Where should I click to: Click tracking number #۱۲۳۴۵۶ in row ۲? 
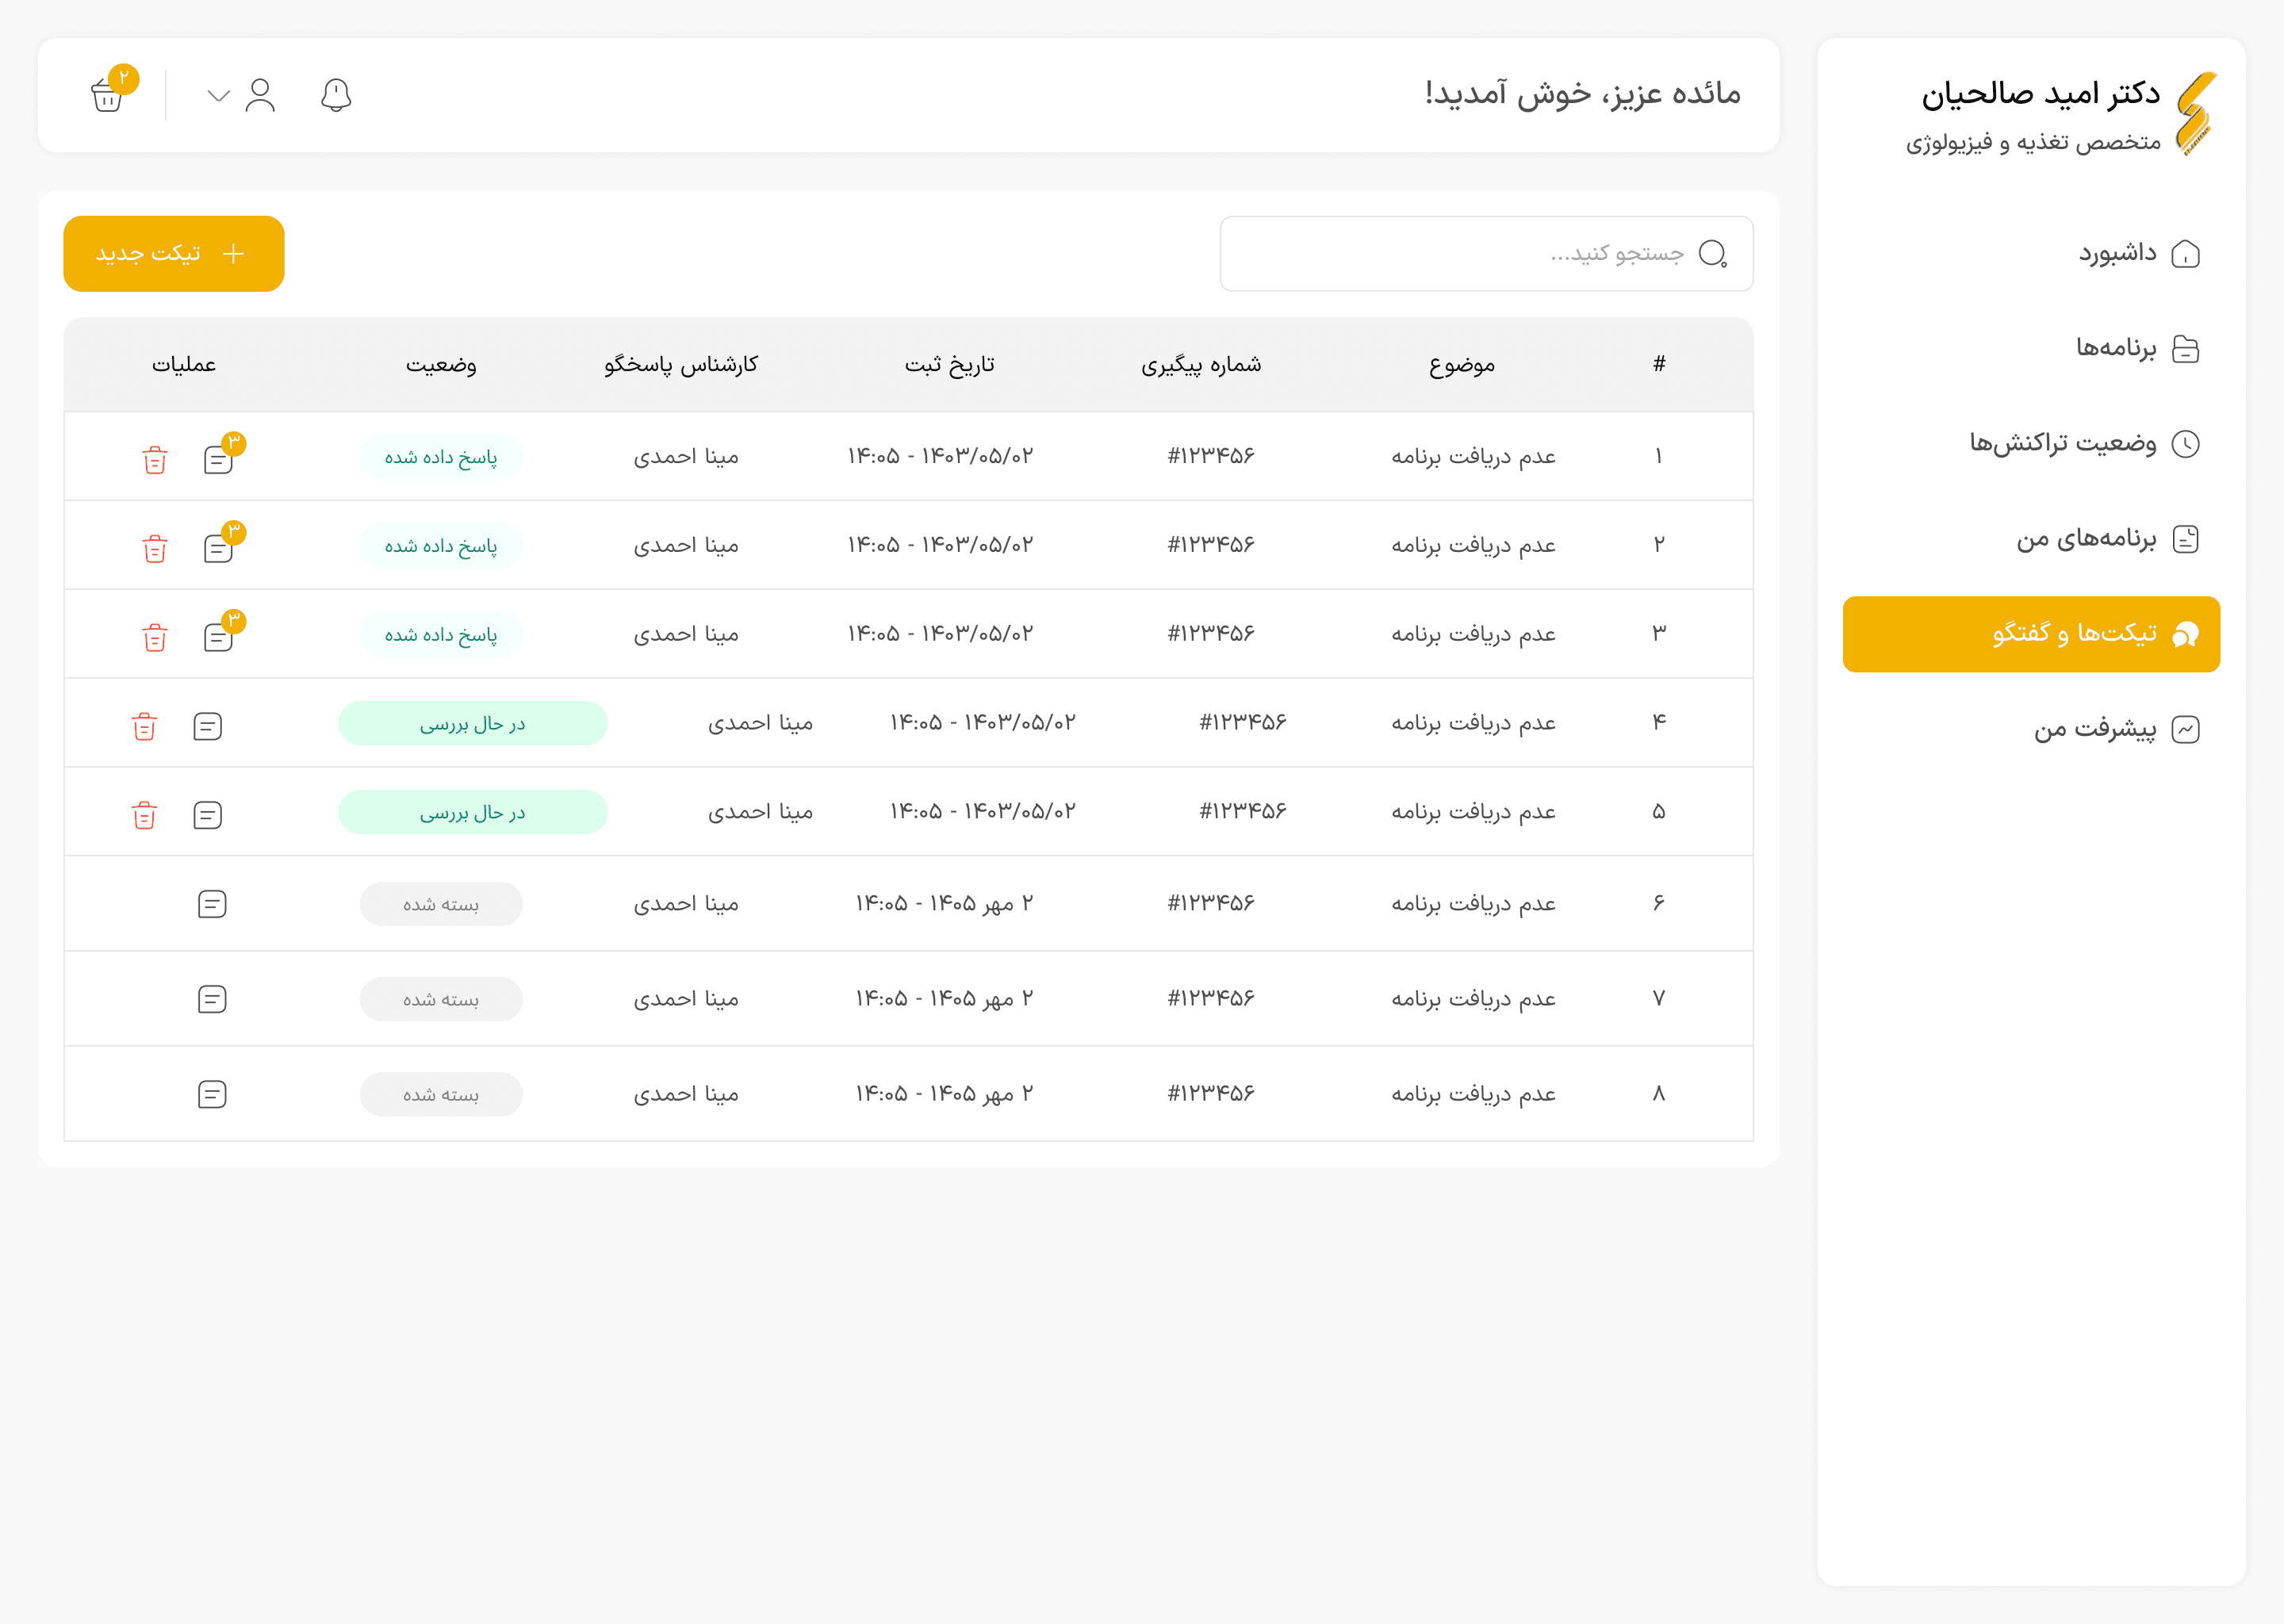tap(1211, 545)
